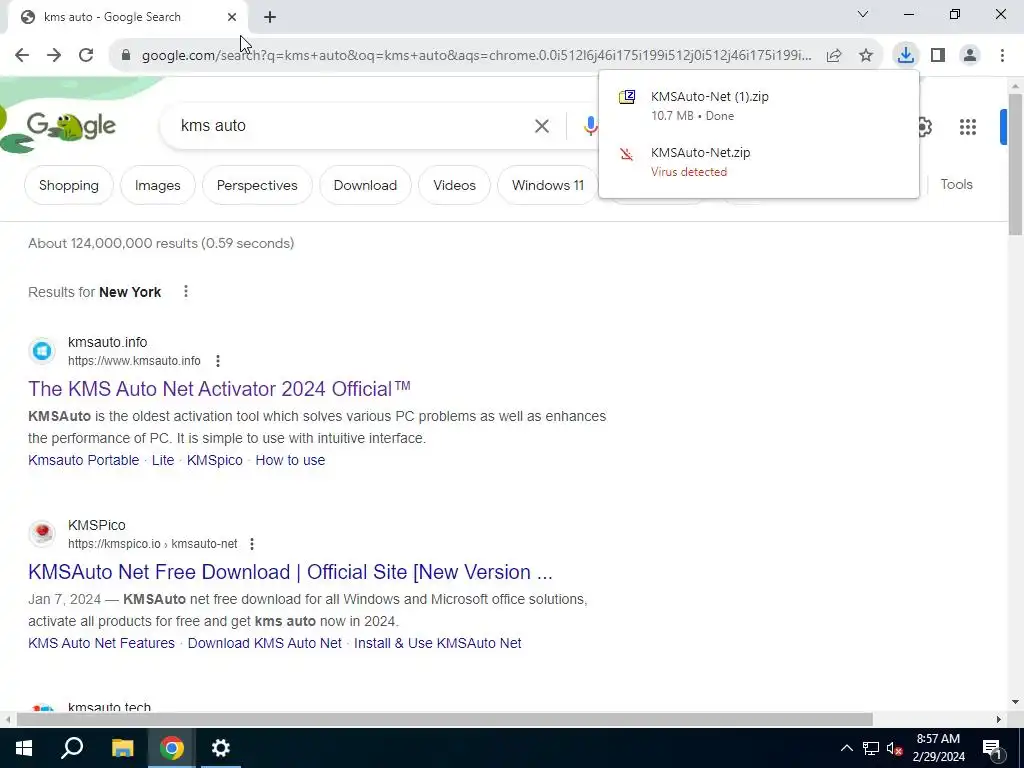
Task: Click the KMSPico site favicon
Action: tap(42, 534)
